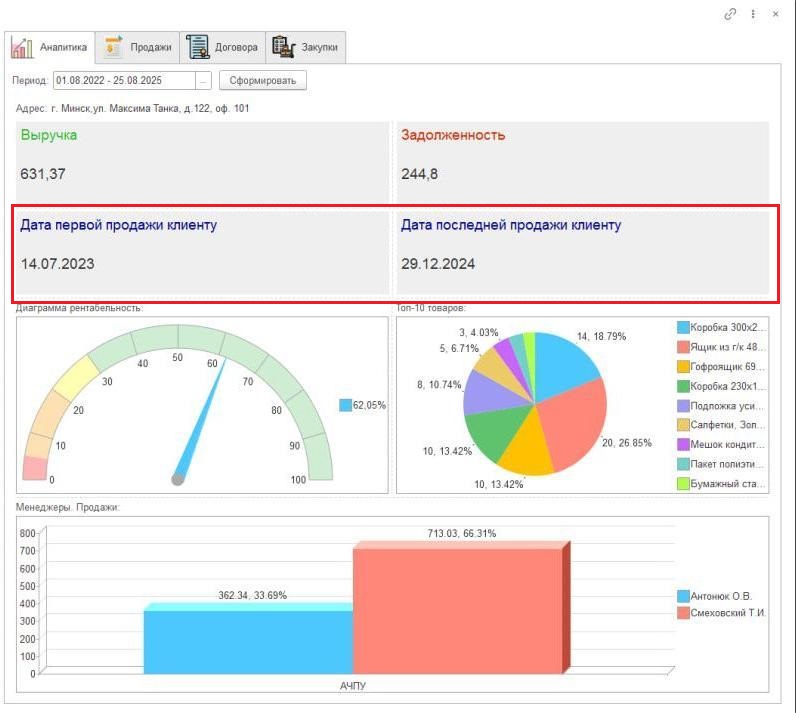The width and height of the screenshot is (796, 713).
Task: Click the Аналитика chart icon
Action: click(x=22, y=47)
